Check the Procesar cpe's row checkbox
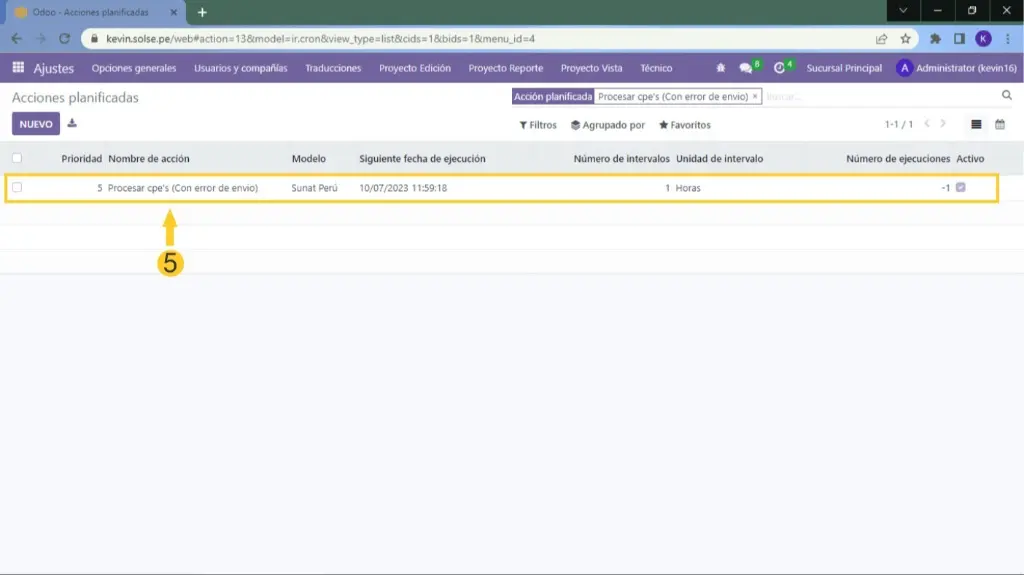Image resolution: width=1024 pixels, height=575 pixels. [x=17, y=188]
